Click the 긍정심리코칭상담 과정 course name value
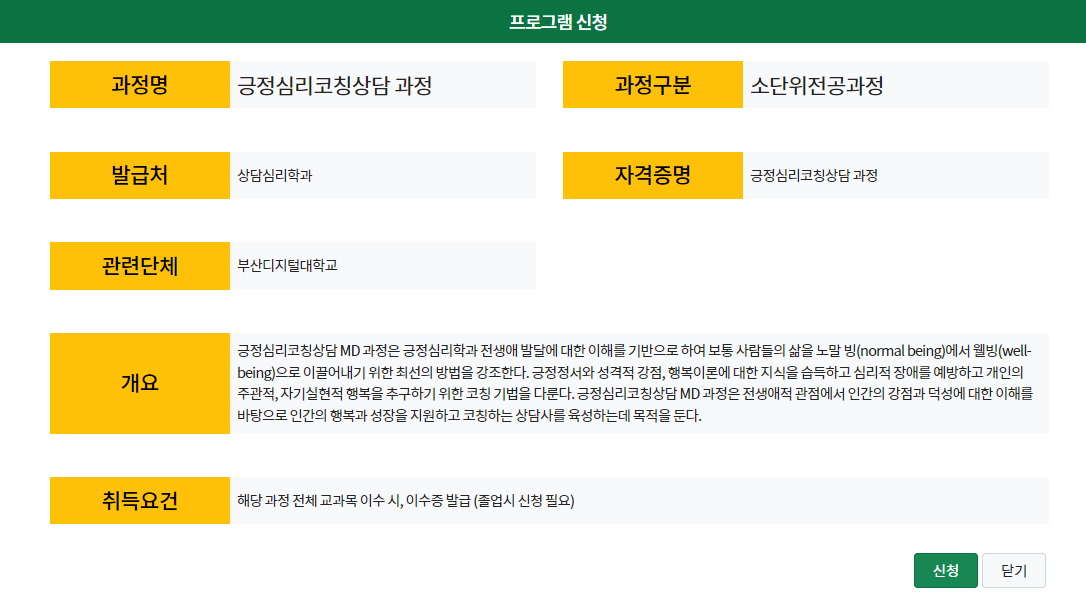The width and height of the screenshot is (1086, 596). coord(335,85)
